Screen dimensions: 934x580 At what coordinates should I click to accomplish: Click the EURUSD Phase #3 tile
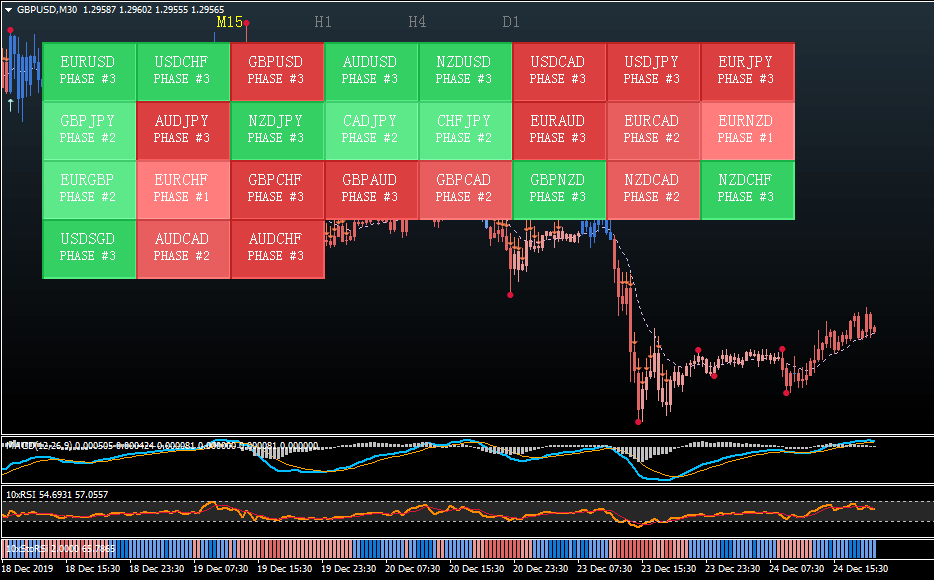[88, 71]
